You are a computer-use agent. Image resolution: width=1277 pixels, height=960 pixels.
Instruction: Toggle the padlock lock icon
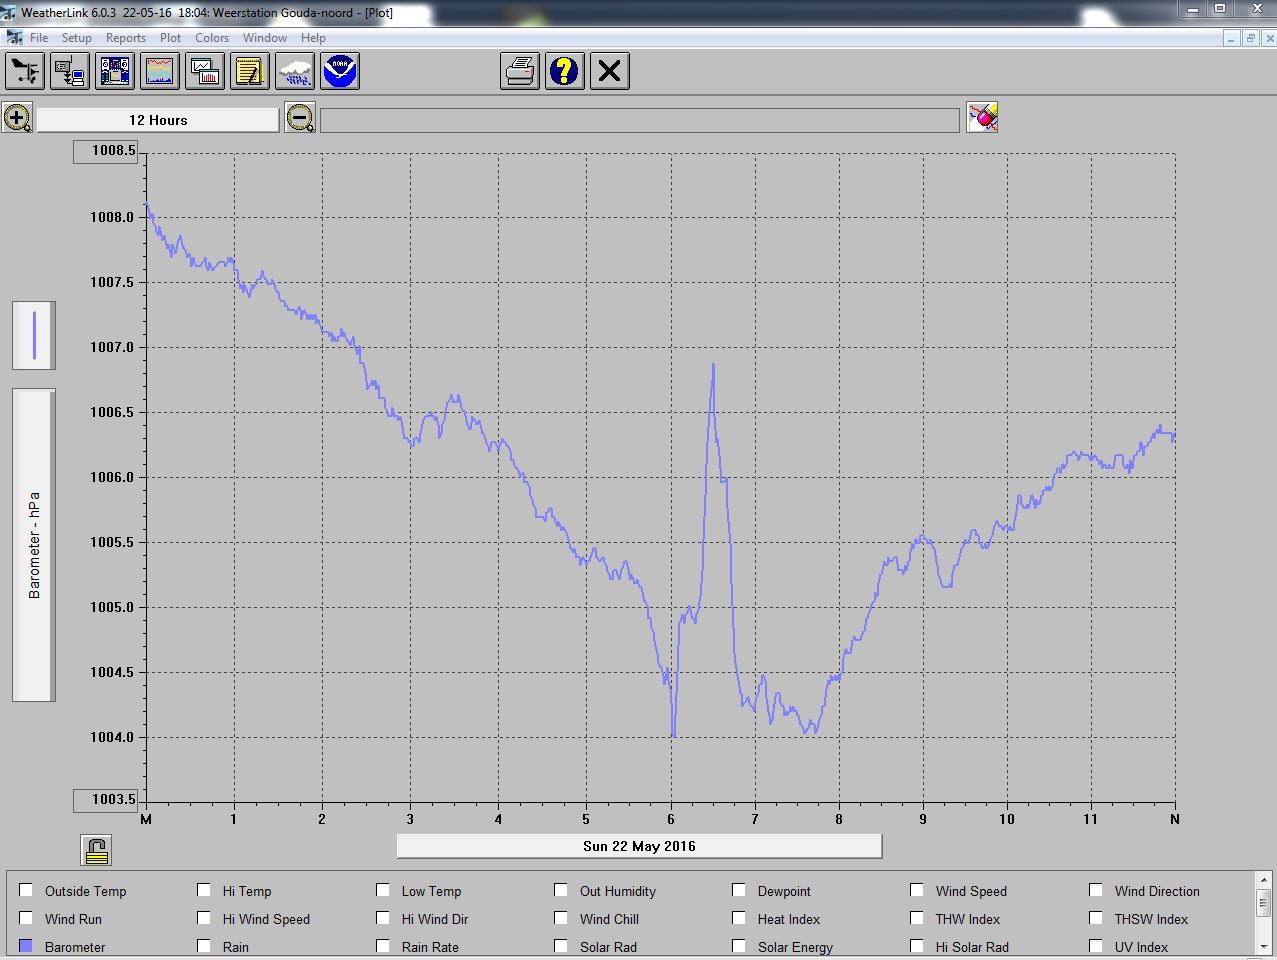(x=96, y=850)
